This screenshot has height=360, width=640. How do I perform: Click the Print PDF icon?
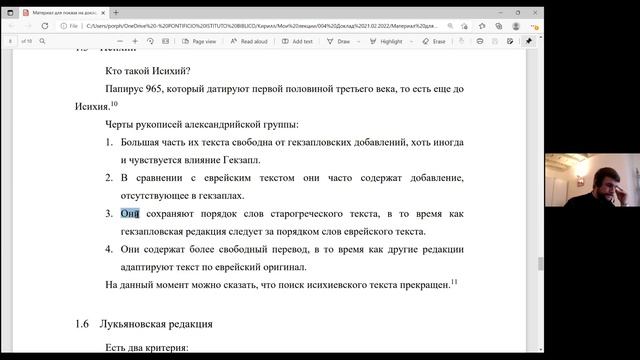pyautogui.click(x=480, y=41)
